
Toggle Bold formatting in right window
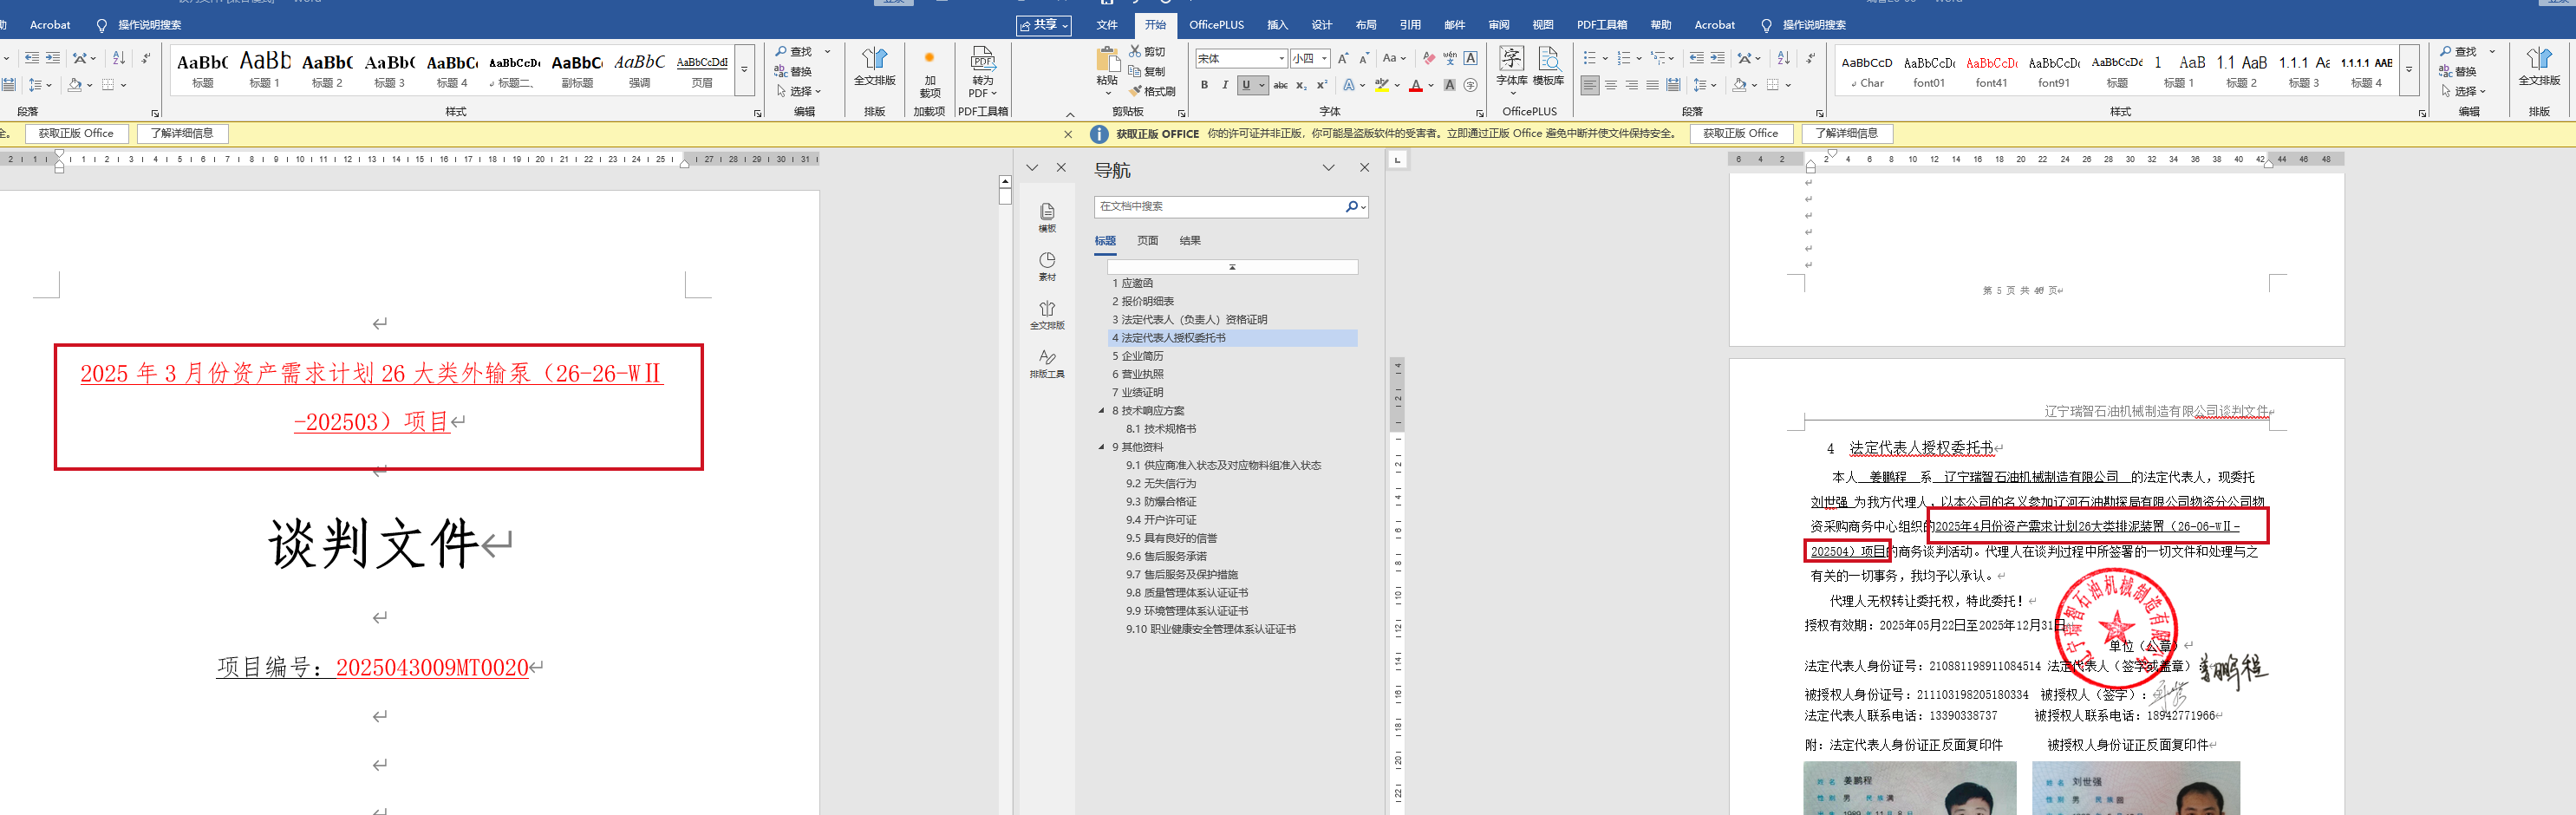pyautogui.click(x=1204, y=86)
